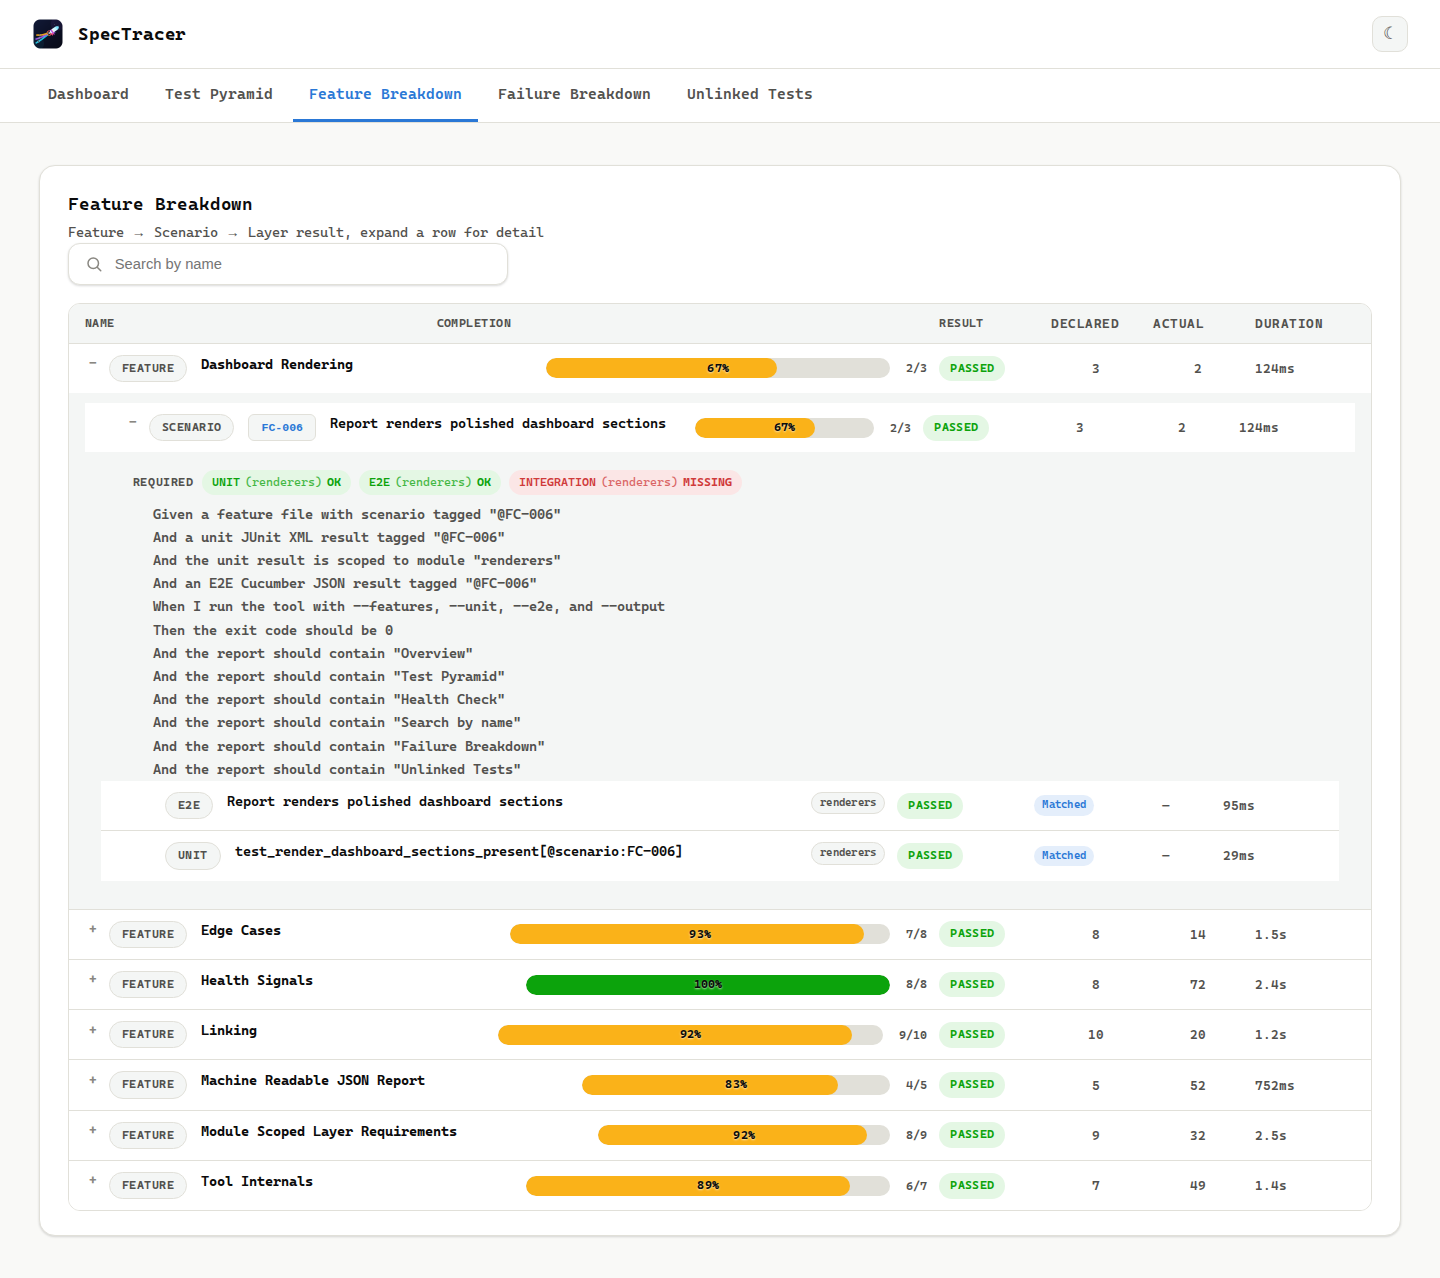Click the 9/10 count in Linking row

click(x=913, y=1035)
